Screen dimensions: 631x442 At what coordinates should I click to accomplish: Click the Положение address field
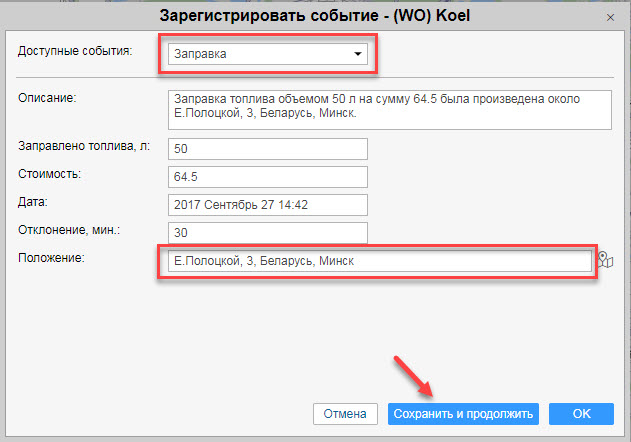(379, 261)
